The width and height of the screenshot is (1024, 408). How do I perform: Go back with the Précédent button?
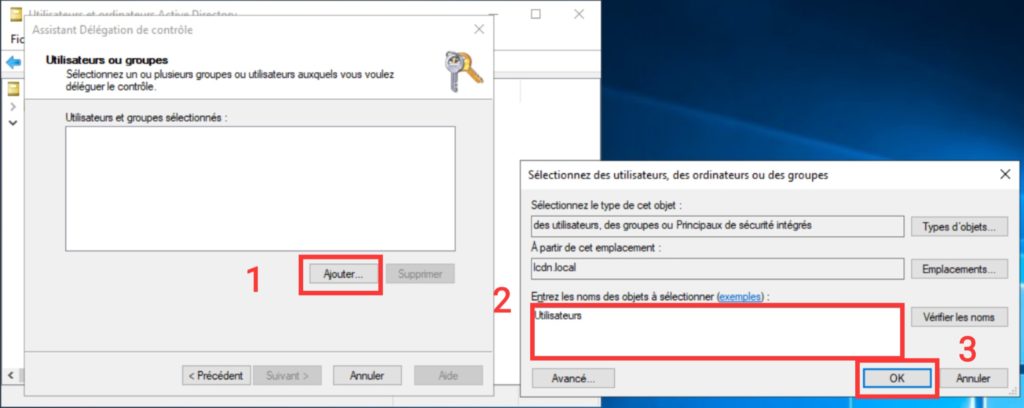[x=216, y=375]
